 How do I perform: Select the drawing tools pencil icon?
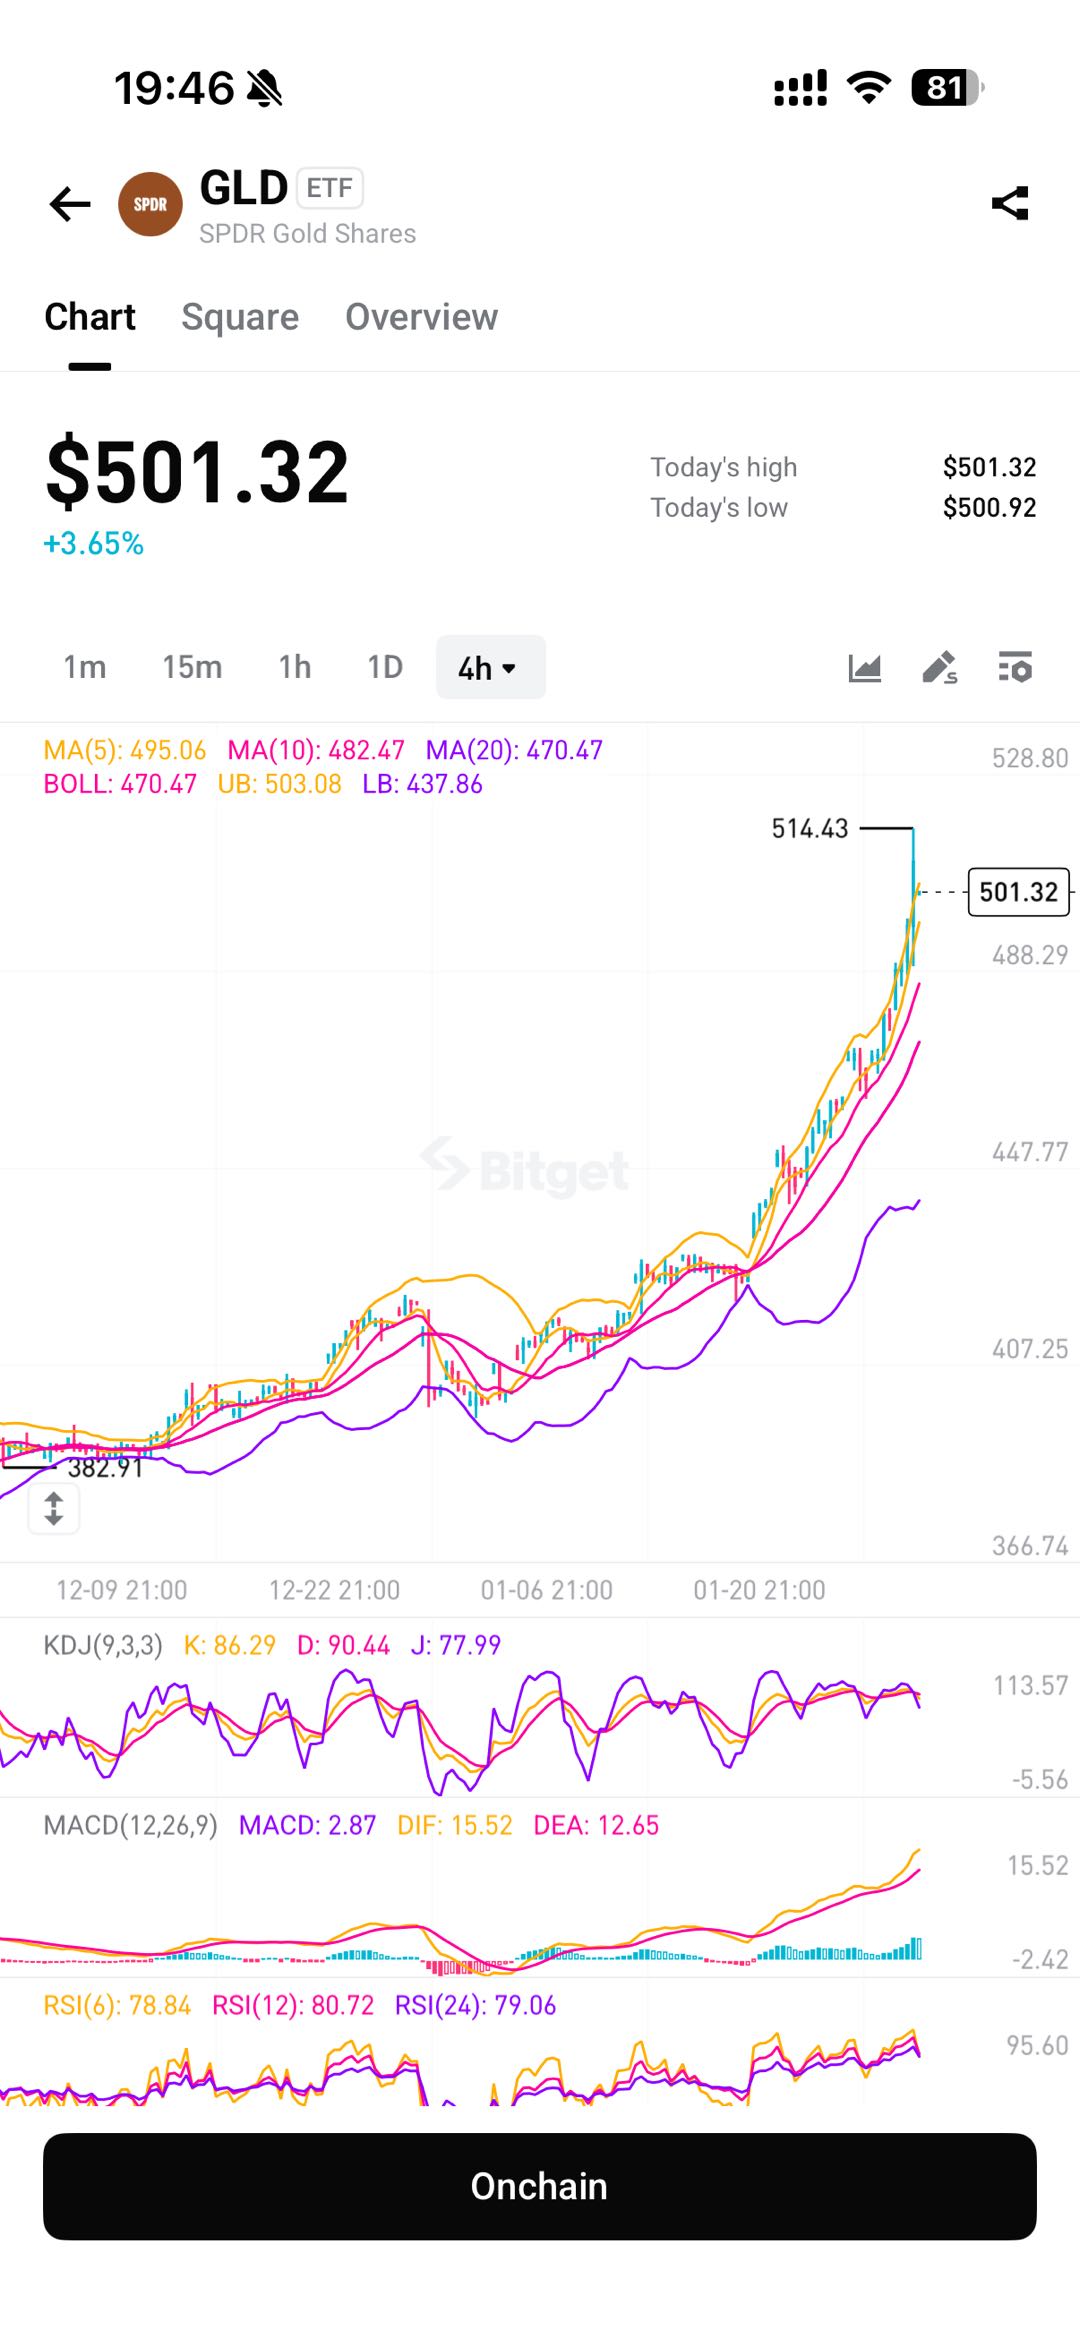click(x=940, y=667)
